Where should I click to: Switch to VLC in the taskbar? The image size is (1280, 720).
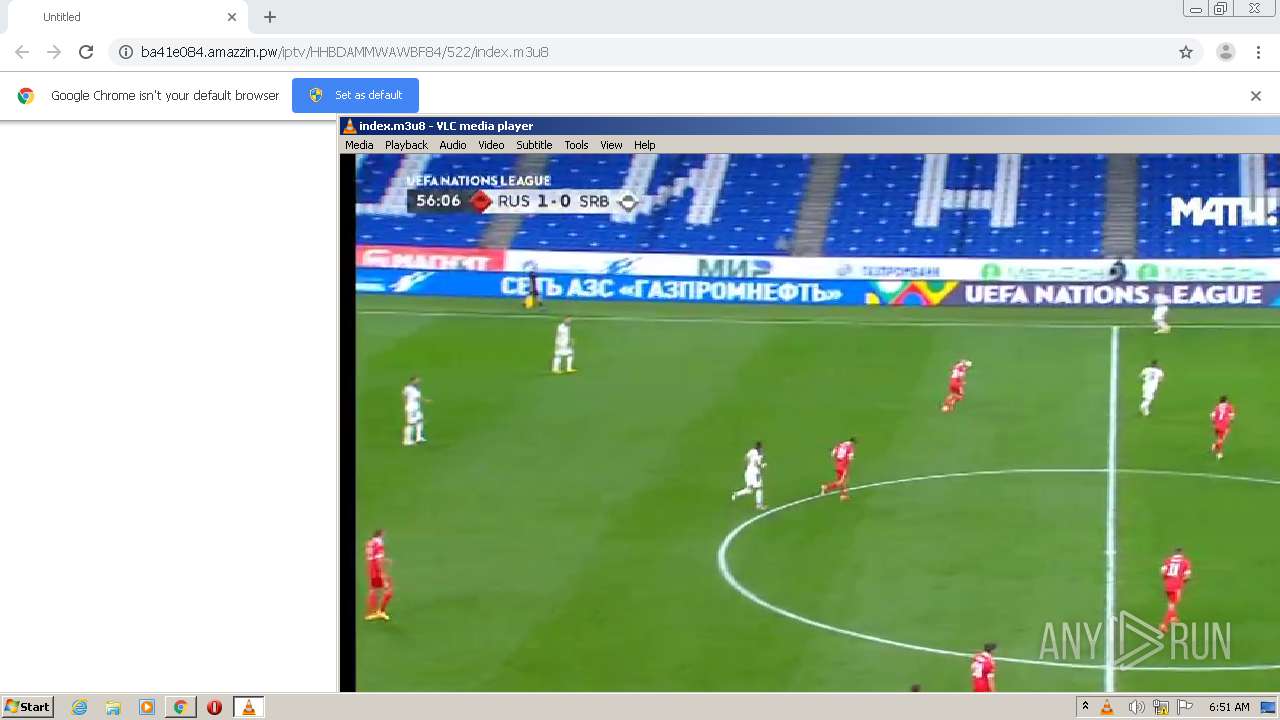pos(248,707)
